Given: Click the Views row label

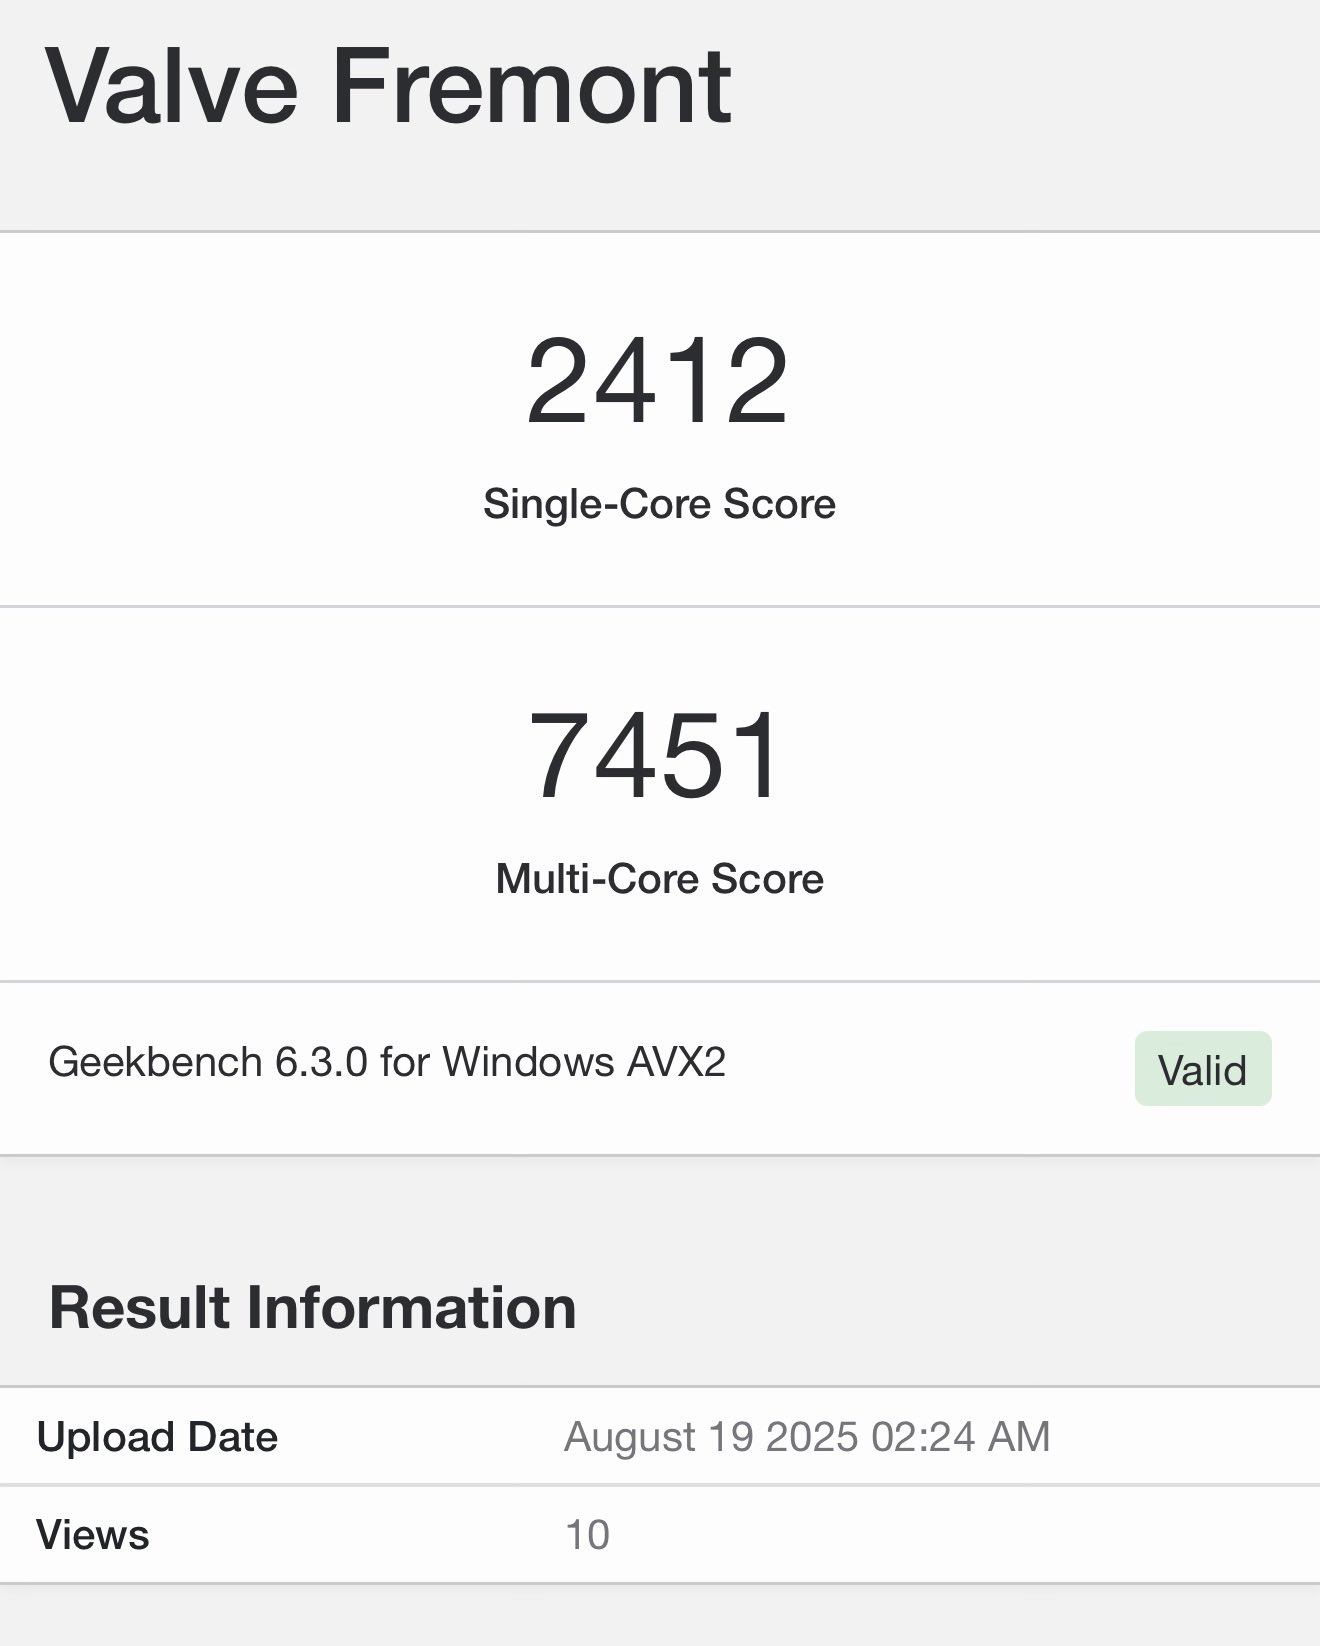Looking at the screenshot, I should tap(93, 1535).
